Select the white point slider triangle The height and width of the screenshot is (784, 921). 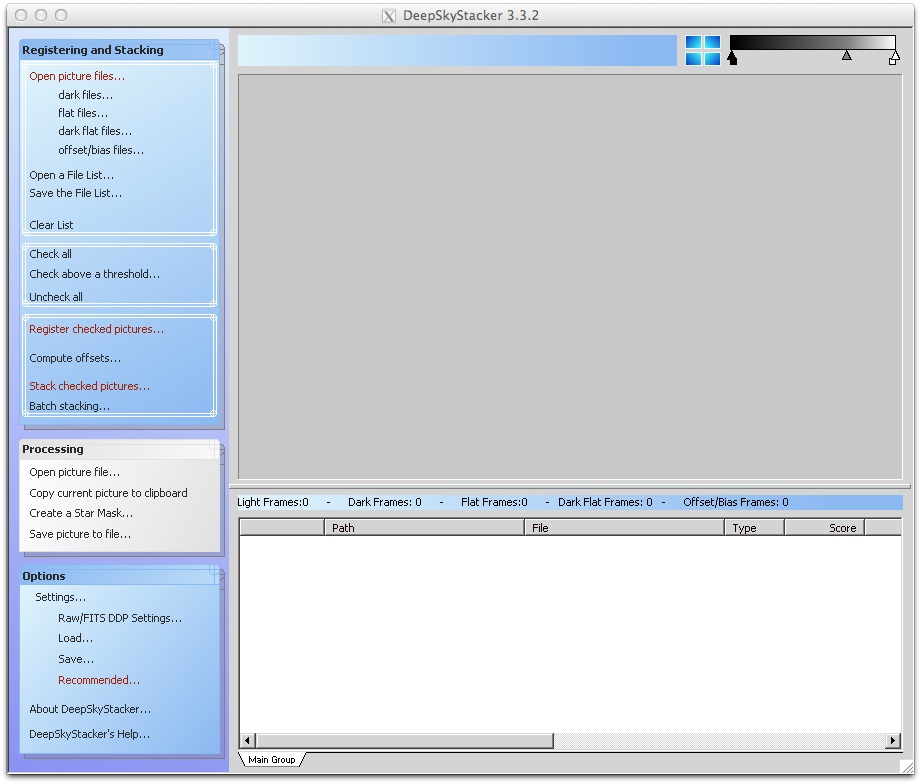point(893,58)
